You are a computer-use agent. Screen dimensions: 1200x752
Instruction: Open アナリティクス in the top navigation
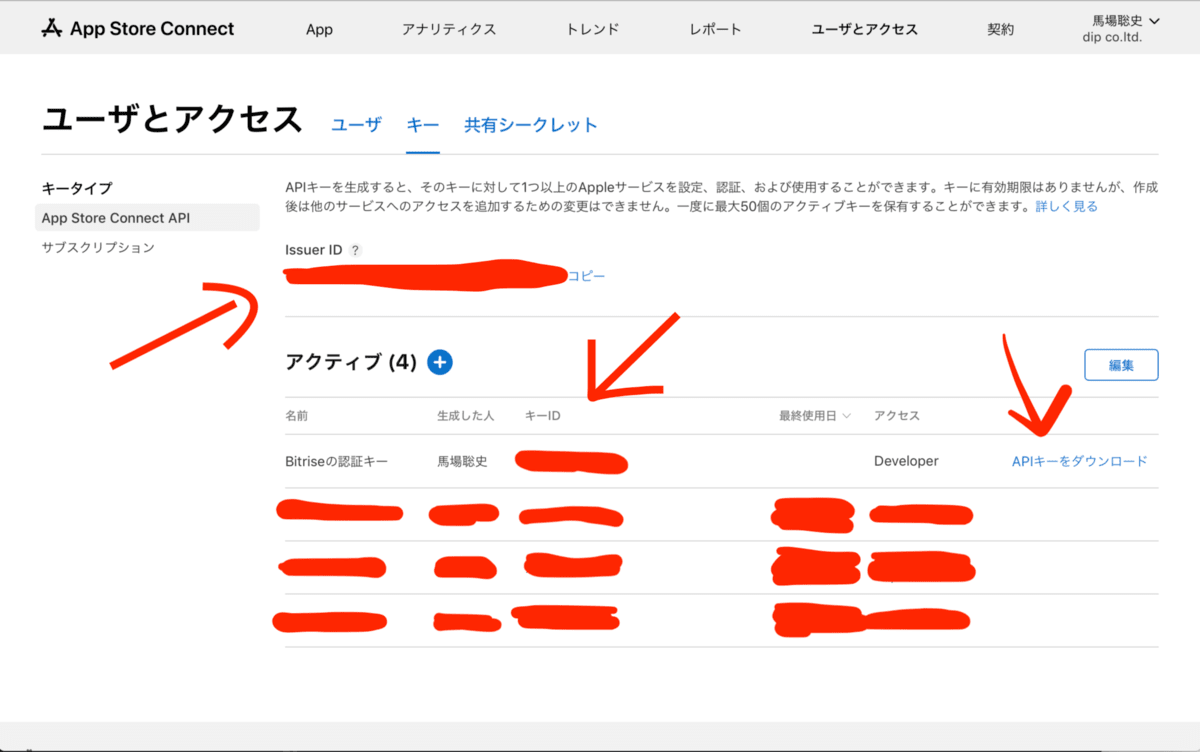(449, 29)
